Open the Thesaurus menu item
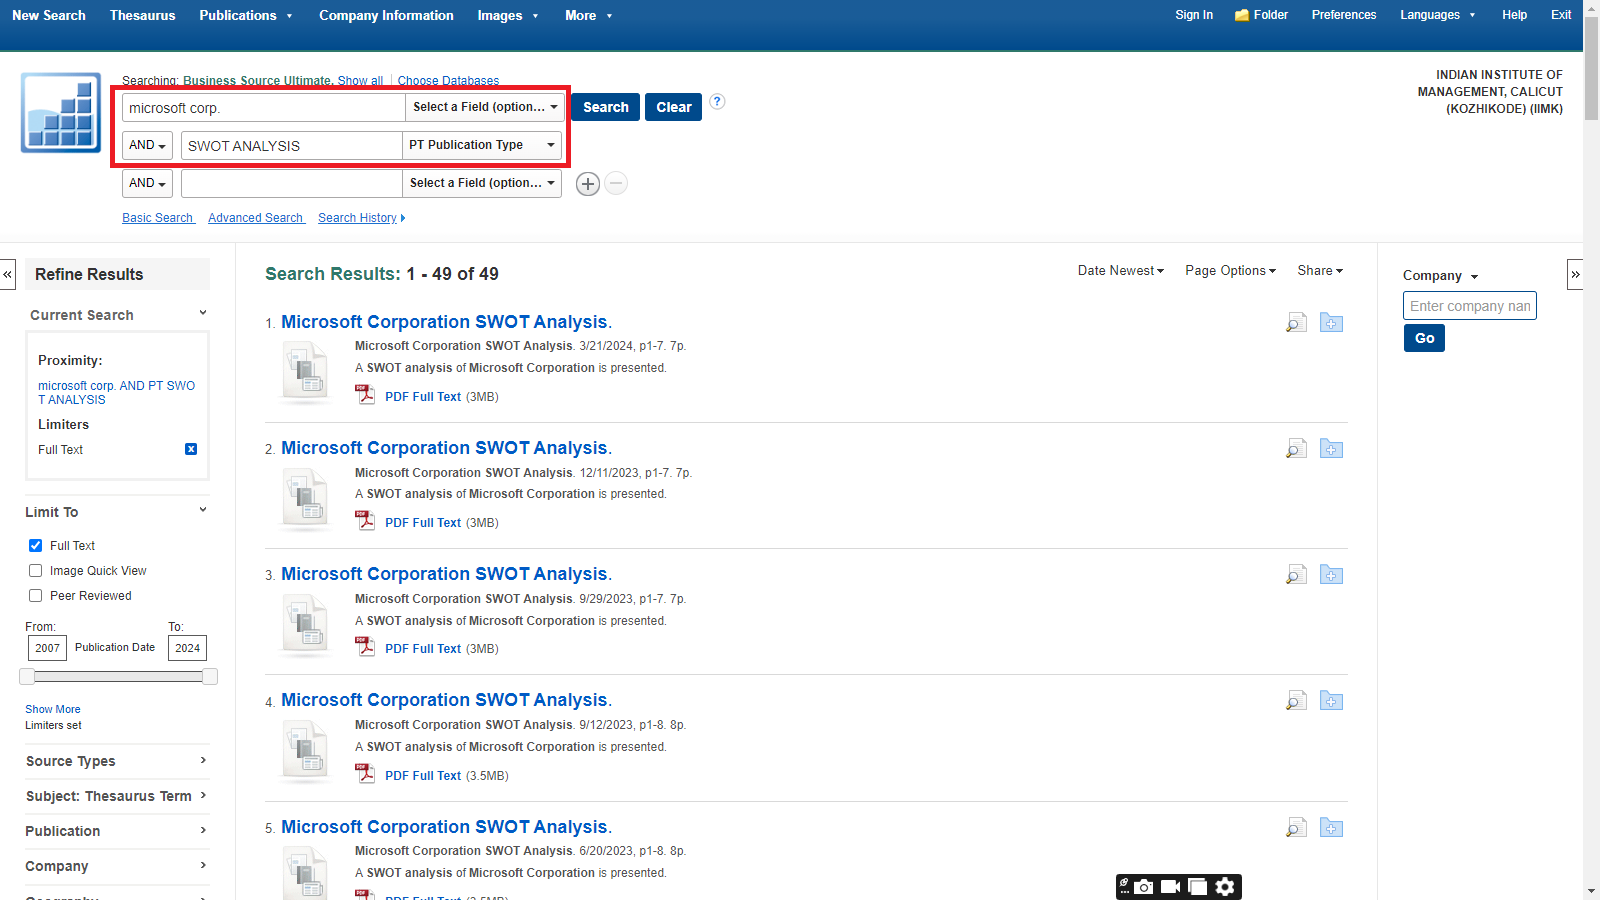Viewport: 1600px width, 900px height. 142,15
